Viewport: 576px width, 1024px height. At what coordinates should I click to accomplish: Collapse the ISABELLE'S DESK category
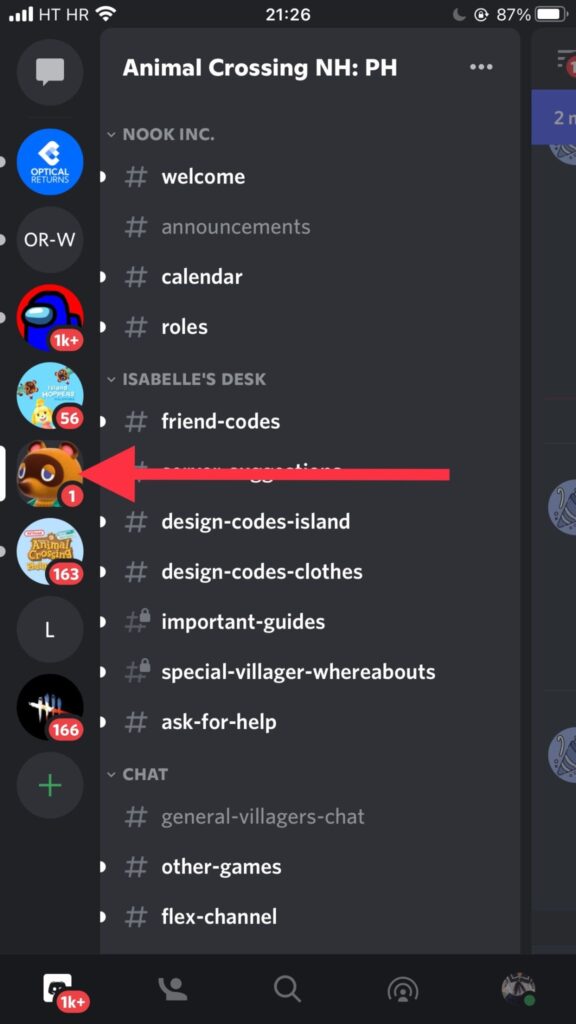[x=186, y=379]
